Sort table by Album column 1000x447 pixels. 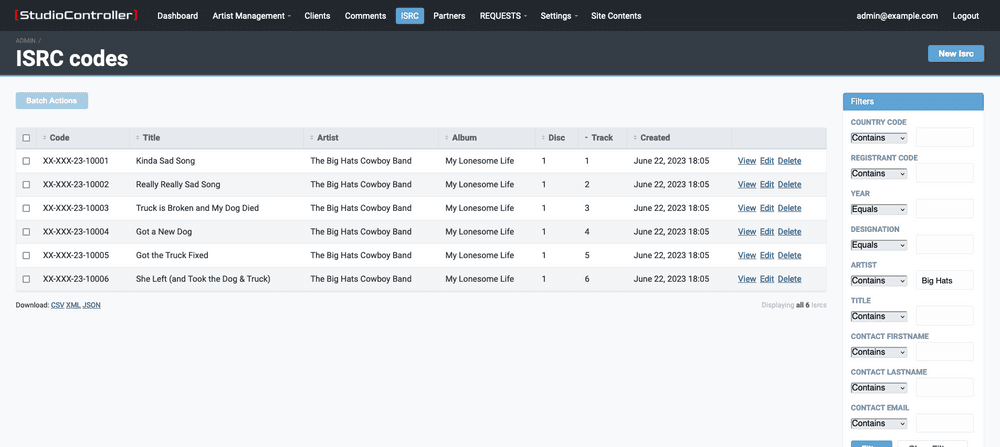tap(464, 138)
